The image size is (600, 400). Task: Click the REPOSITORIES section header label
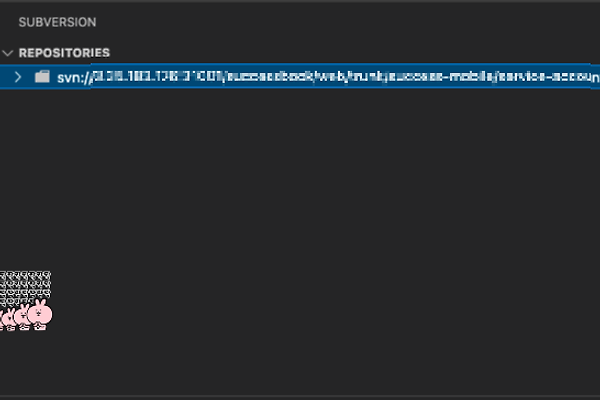(64, 53)
